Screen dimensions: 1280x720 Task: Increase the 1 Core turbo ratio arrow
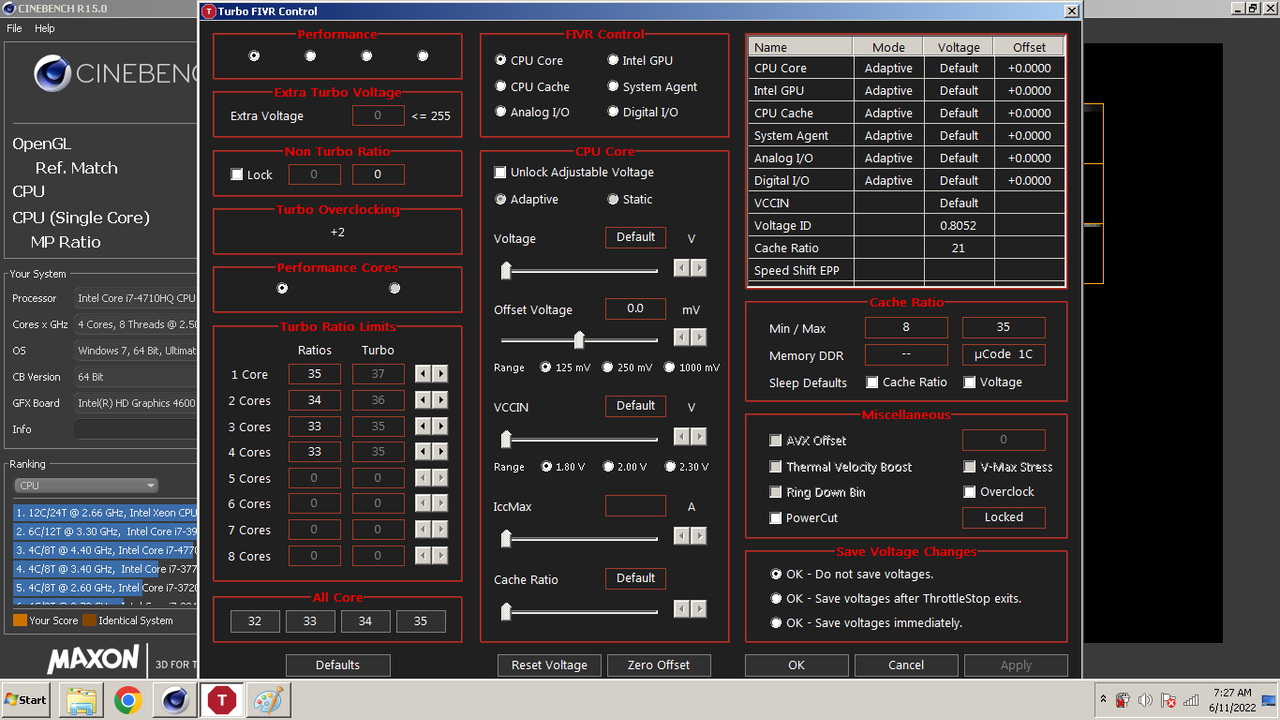click(x=440, y=374)
